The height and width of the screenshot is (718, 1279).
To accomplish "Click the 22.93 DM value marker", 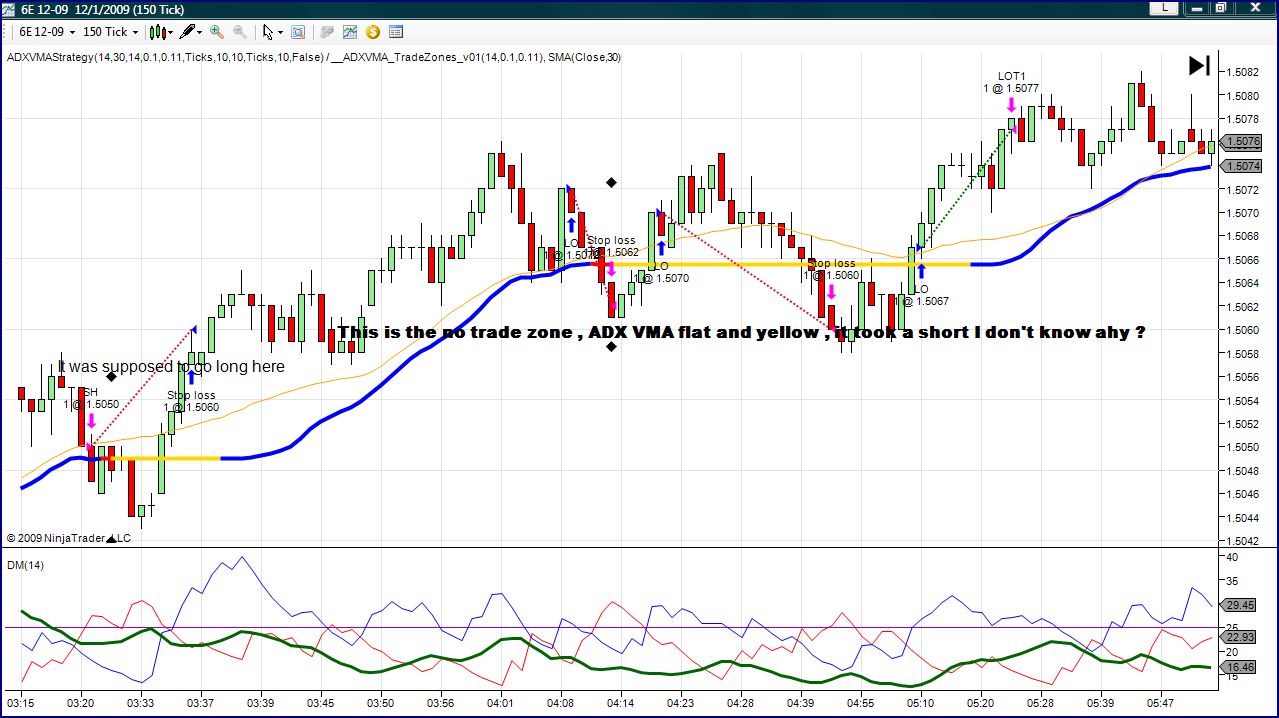I will 1240,637.
